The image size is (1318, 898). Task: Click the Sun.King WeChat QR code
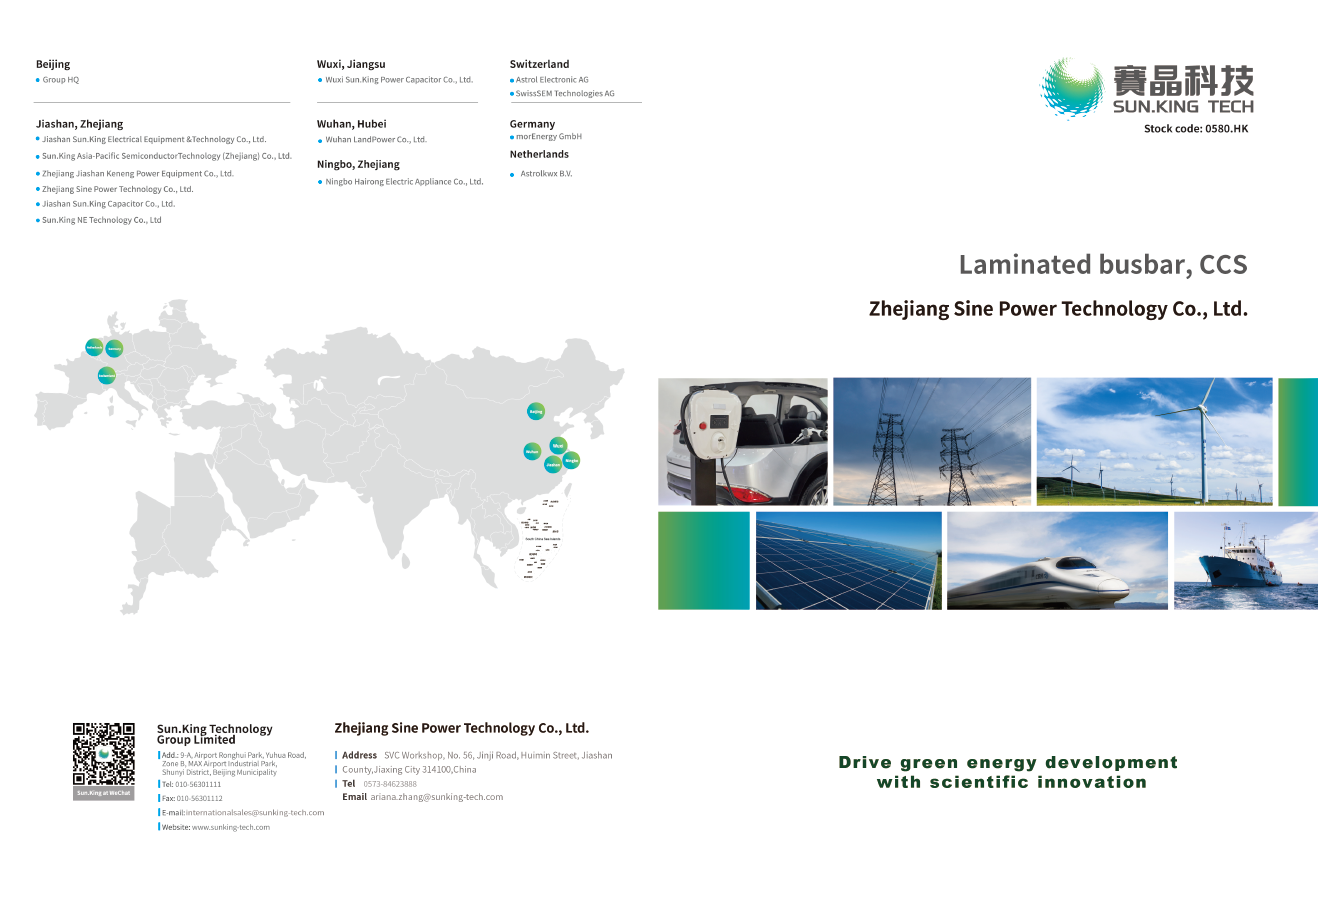pos(104,754)
